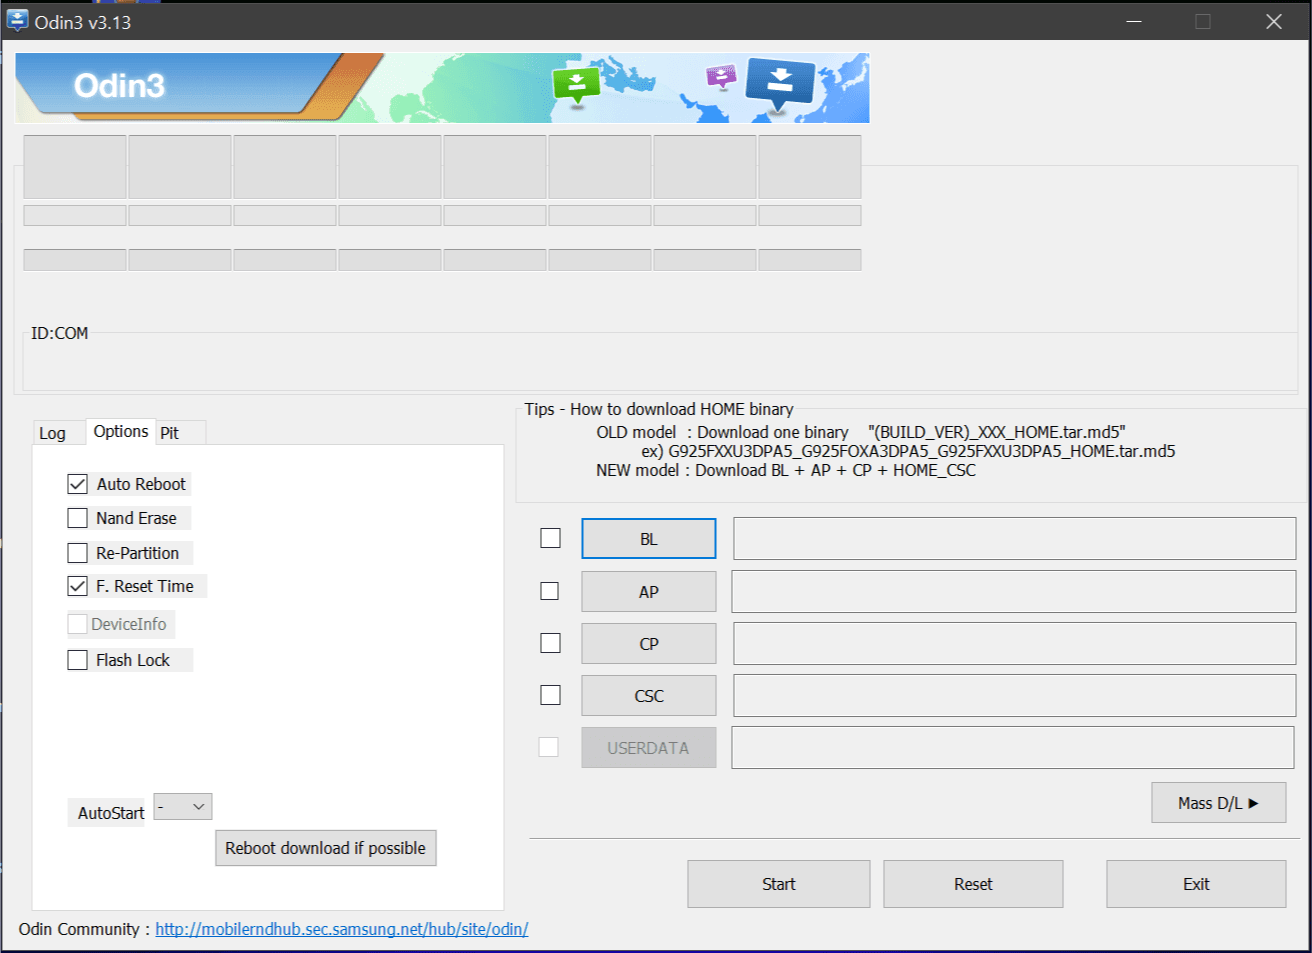The width and height of the screenshot is (1312, 953).
Task: Click the ID:COM label
Action: coord(59,333)
